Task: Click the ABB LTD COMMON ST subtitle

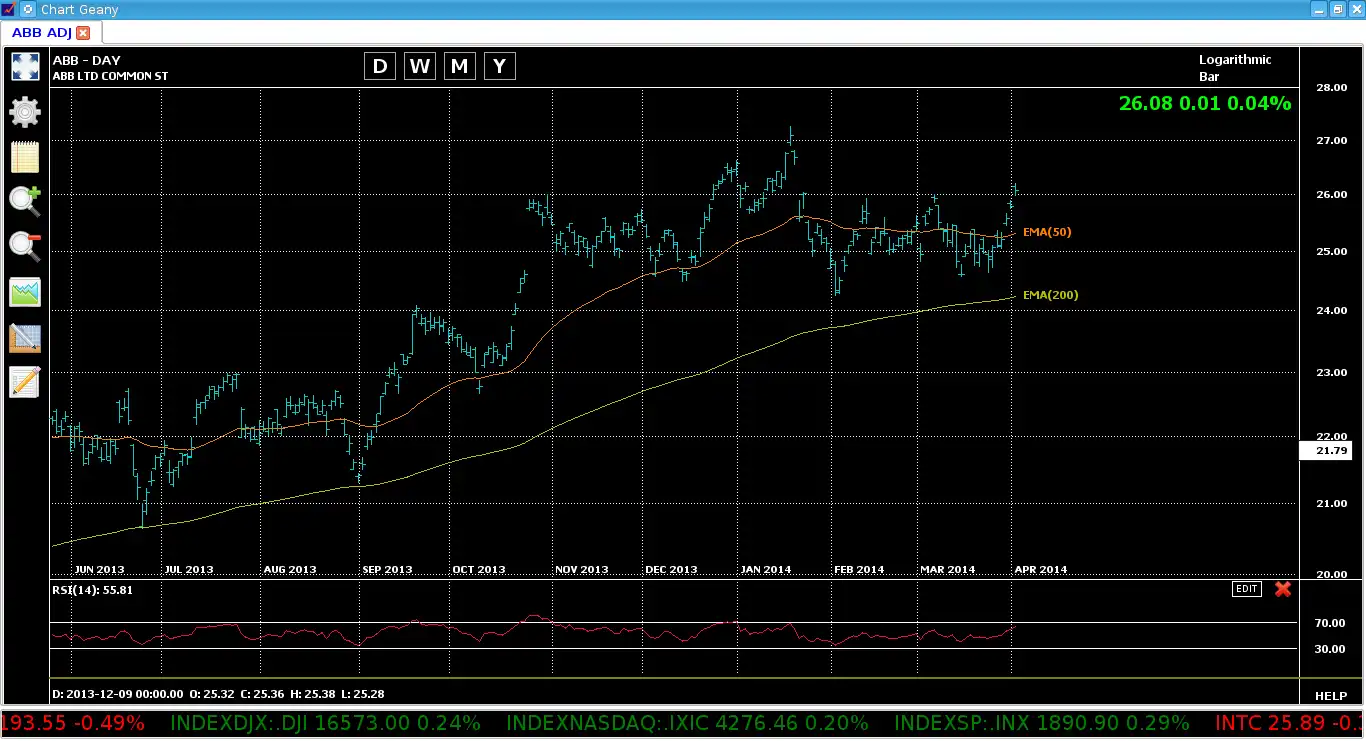Action: [x=110, y=76]
